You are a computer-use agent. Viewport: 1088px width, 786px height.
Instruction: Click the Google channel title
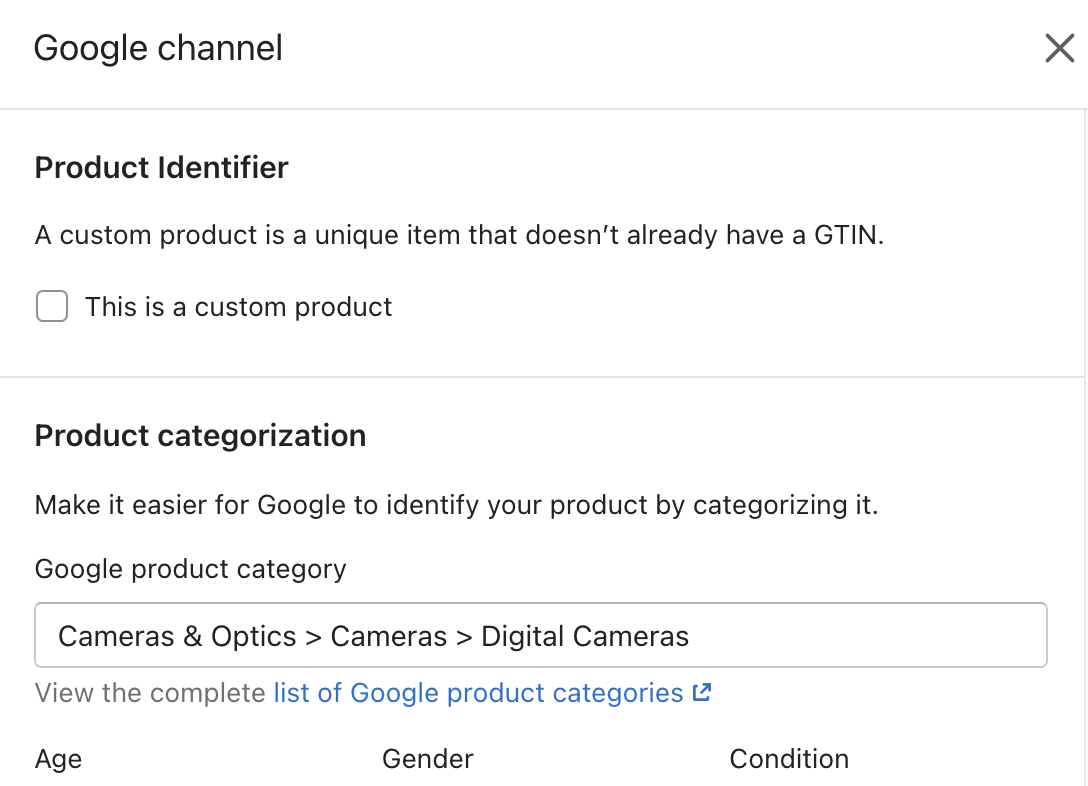point(158,49)
